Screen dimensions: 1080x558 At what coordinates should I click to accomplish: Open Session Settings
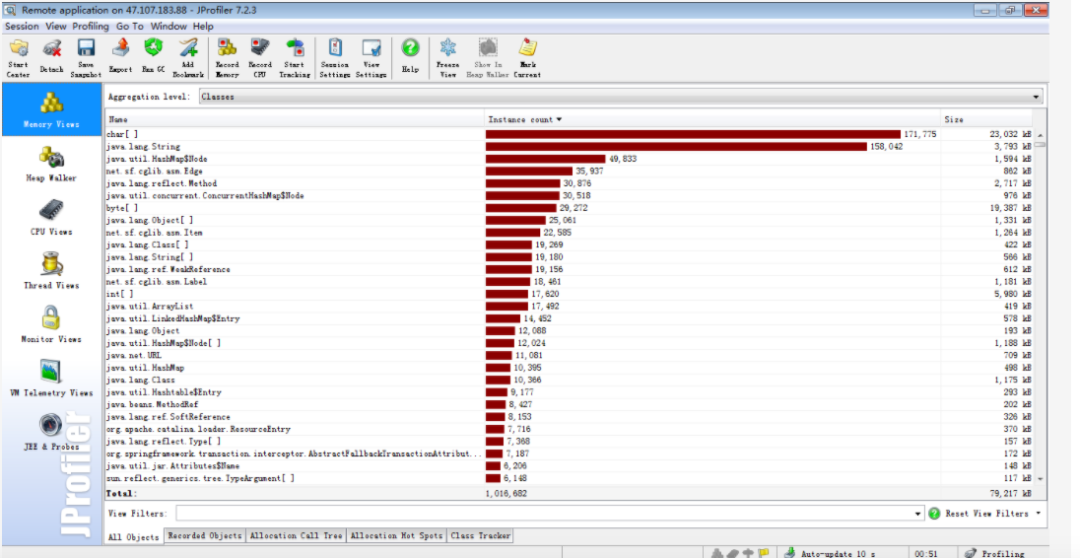click(335, 58)
